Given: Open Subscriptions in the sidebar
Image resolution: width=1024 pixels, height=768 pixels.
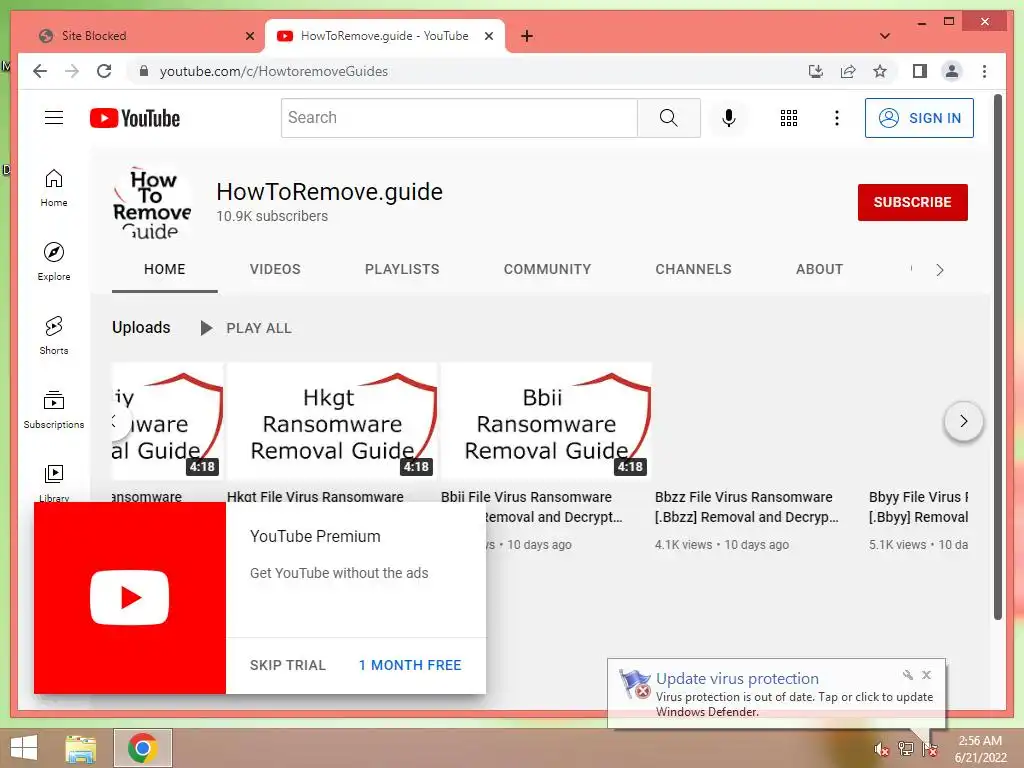Looking at the screenshot, I should 54,409.
